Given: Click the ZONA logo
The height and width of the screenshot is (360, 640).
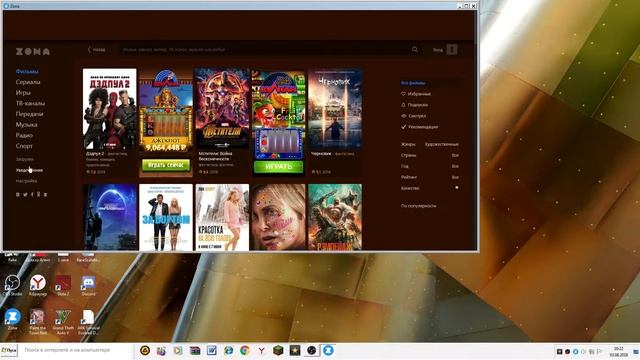Looking at the screenshot, I should (33, 51).
